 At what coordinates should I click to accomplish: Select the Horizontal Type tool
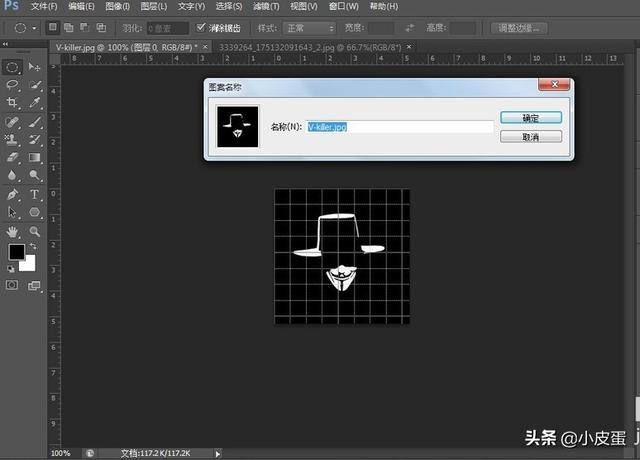tap(35, 194)
